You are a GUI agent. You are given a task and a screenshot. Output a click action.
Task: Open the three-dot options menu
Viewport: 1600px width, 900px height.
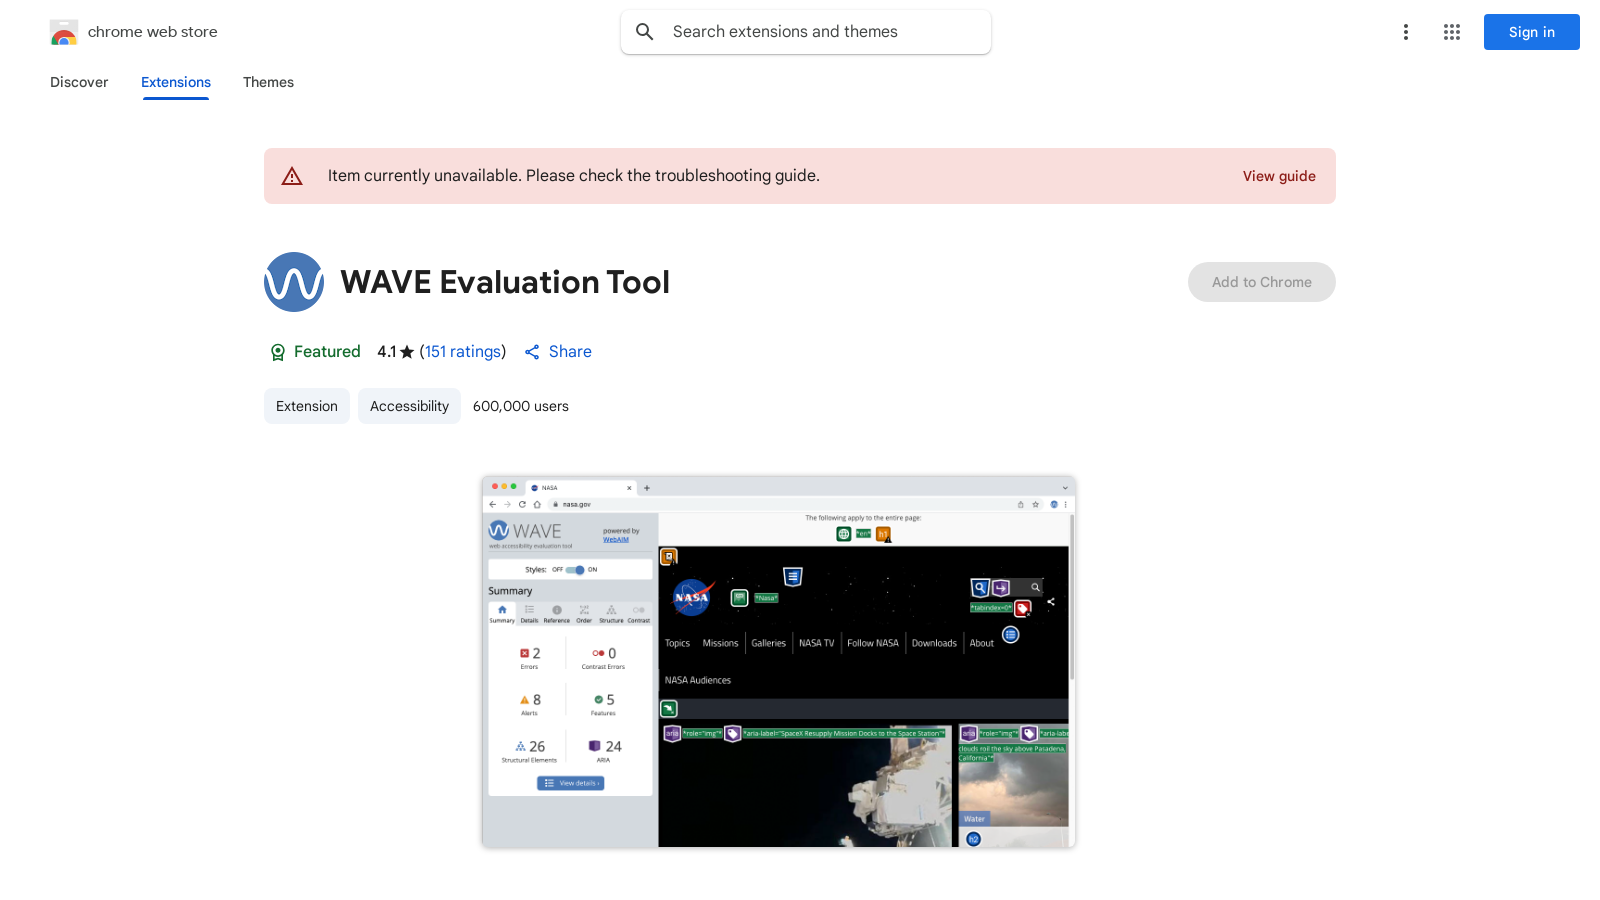point(1405,32)
